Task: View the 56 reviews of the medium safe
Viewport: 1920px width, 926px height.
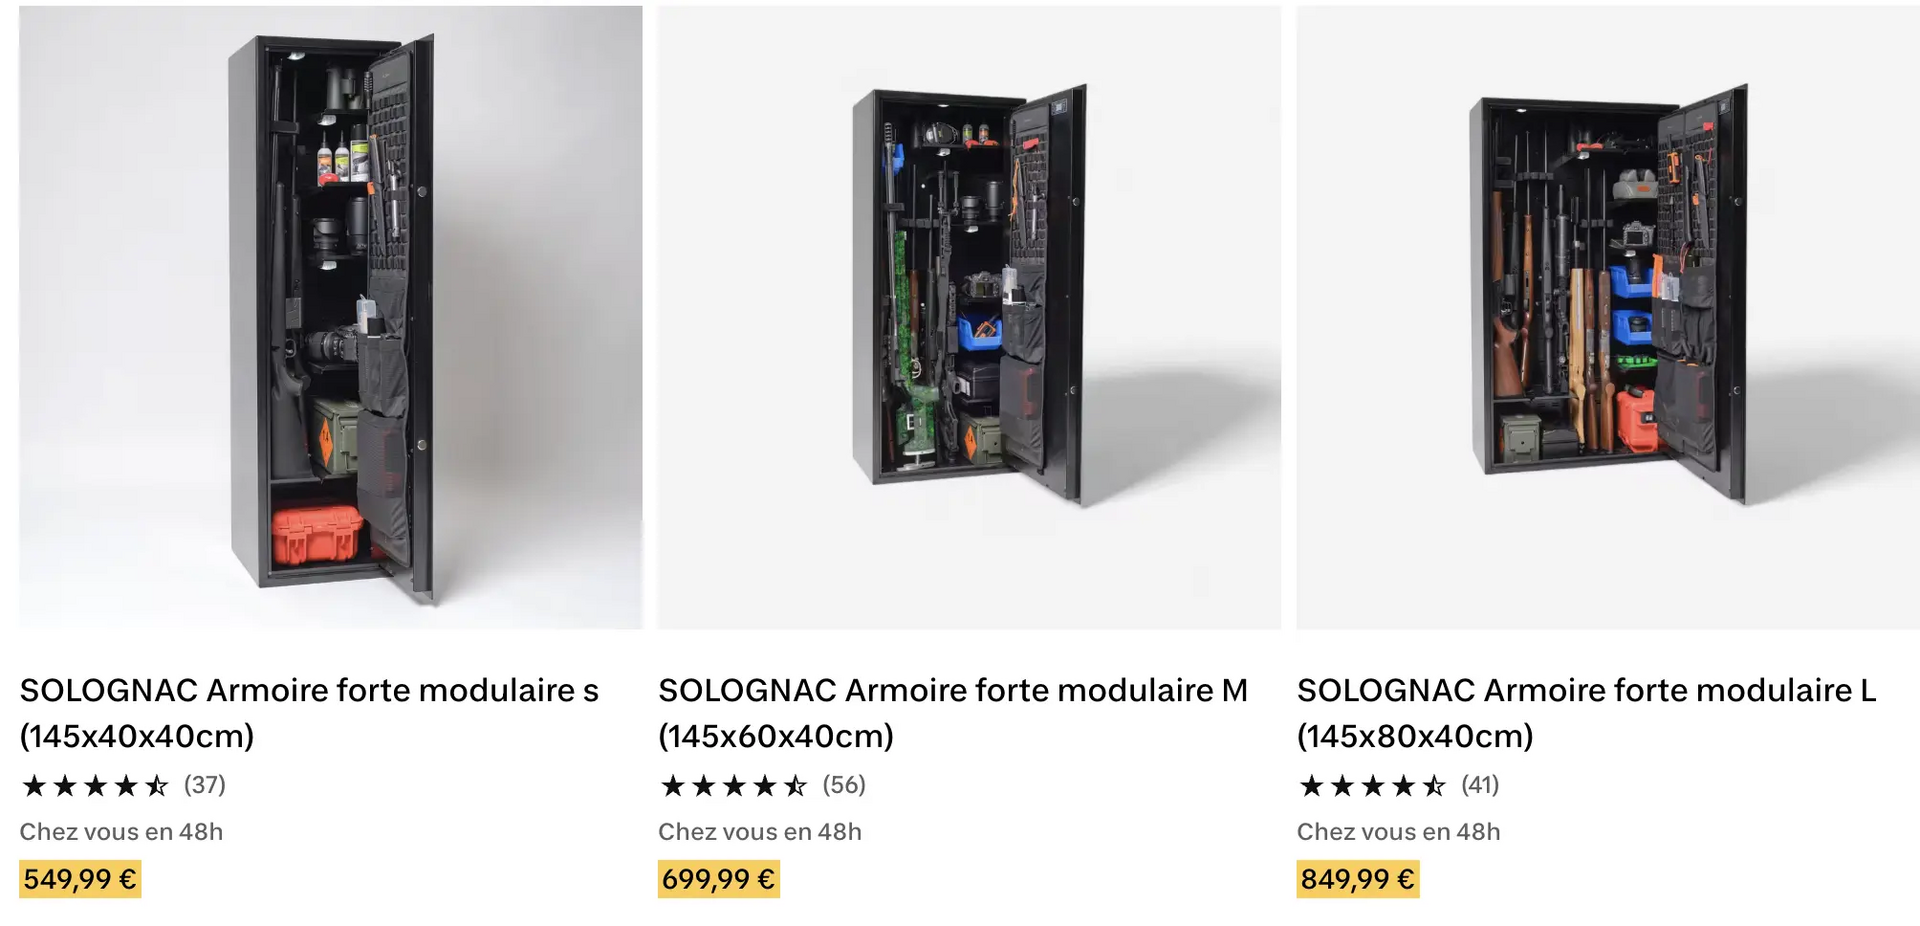Action: click(x=843, y=786)
